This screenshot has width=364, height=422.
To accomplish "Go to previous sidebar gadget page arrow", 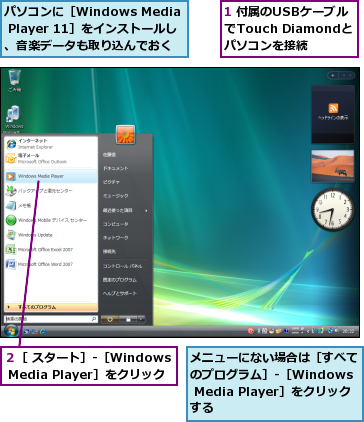I will click(x=343, y=76).
